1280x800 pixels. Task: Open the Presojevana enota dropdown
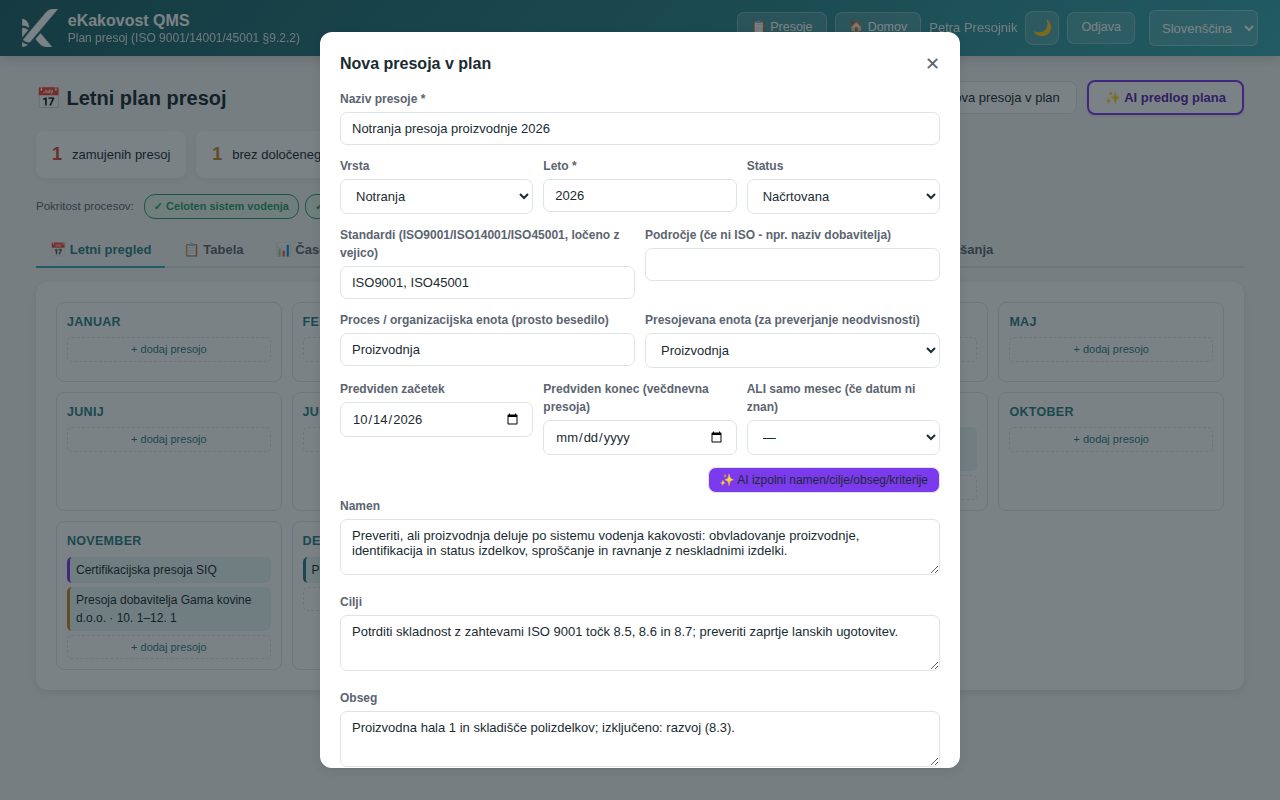pos(792,351)
